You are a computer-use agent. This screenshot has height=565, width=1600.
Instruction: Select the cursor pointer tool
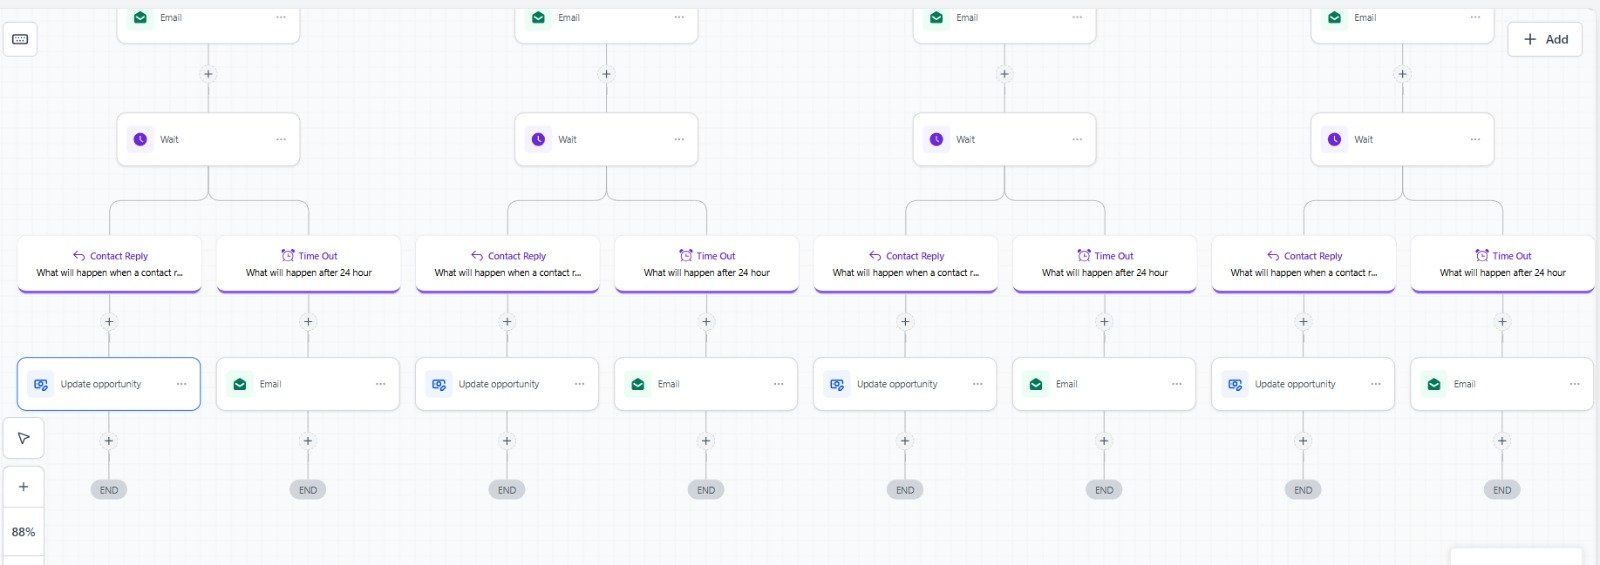23,438
